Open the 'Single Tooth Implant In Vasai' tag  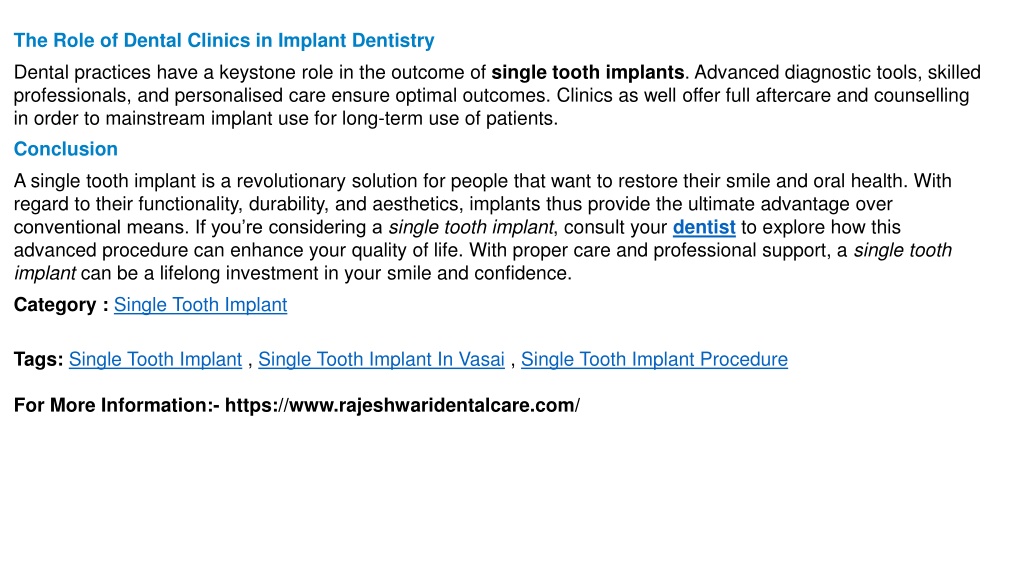coord(381,359)
